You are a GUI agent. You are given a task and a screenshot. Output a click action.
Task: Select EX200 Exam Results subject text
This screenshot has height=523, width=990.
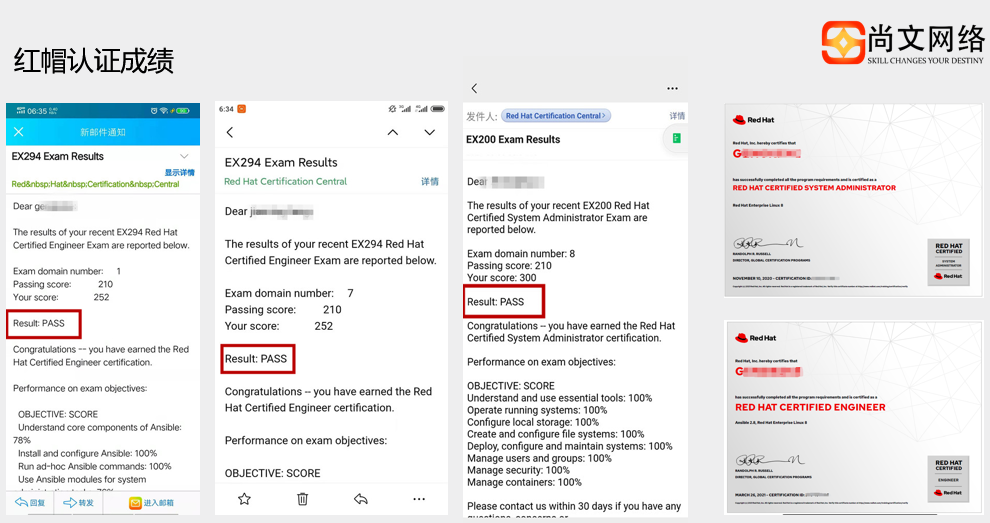tap(513, 140)
